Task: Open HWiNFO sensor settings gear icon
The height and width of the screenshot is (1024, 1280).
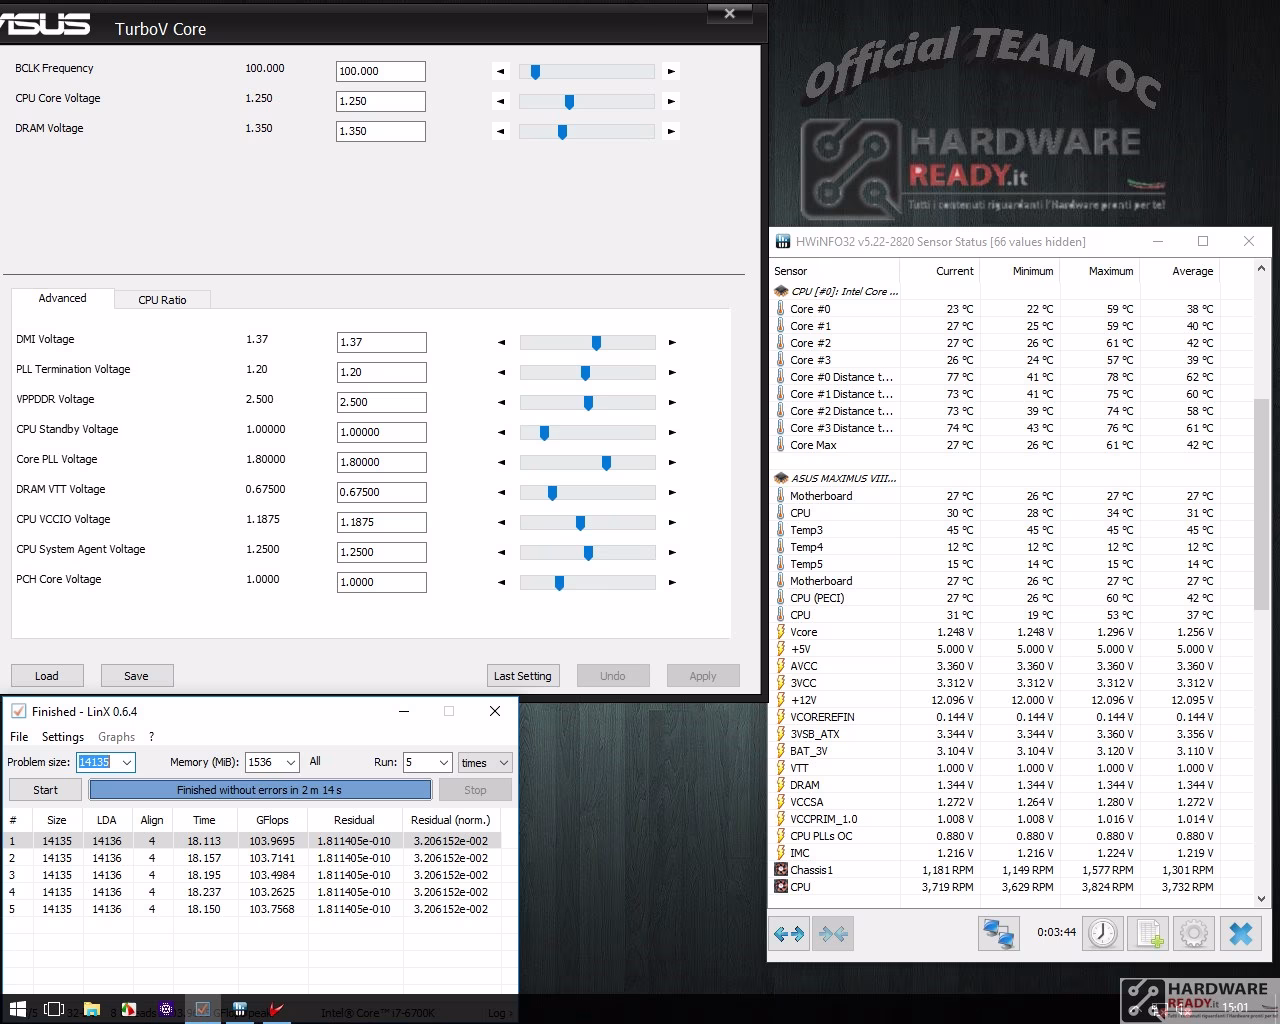Action: [1194, 934]
